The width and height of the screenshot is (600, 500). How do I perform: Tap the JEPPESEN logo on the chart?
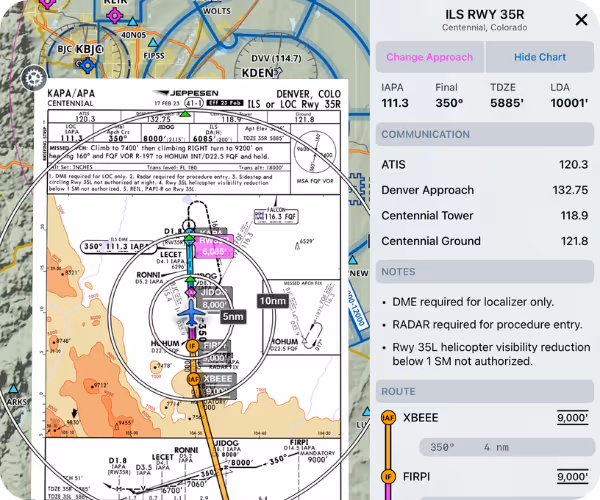tap(186, 93)
